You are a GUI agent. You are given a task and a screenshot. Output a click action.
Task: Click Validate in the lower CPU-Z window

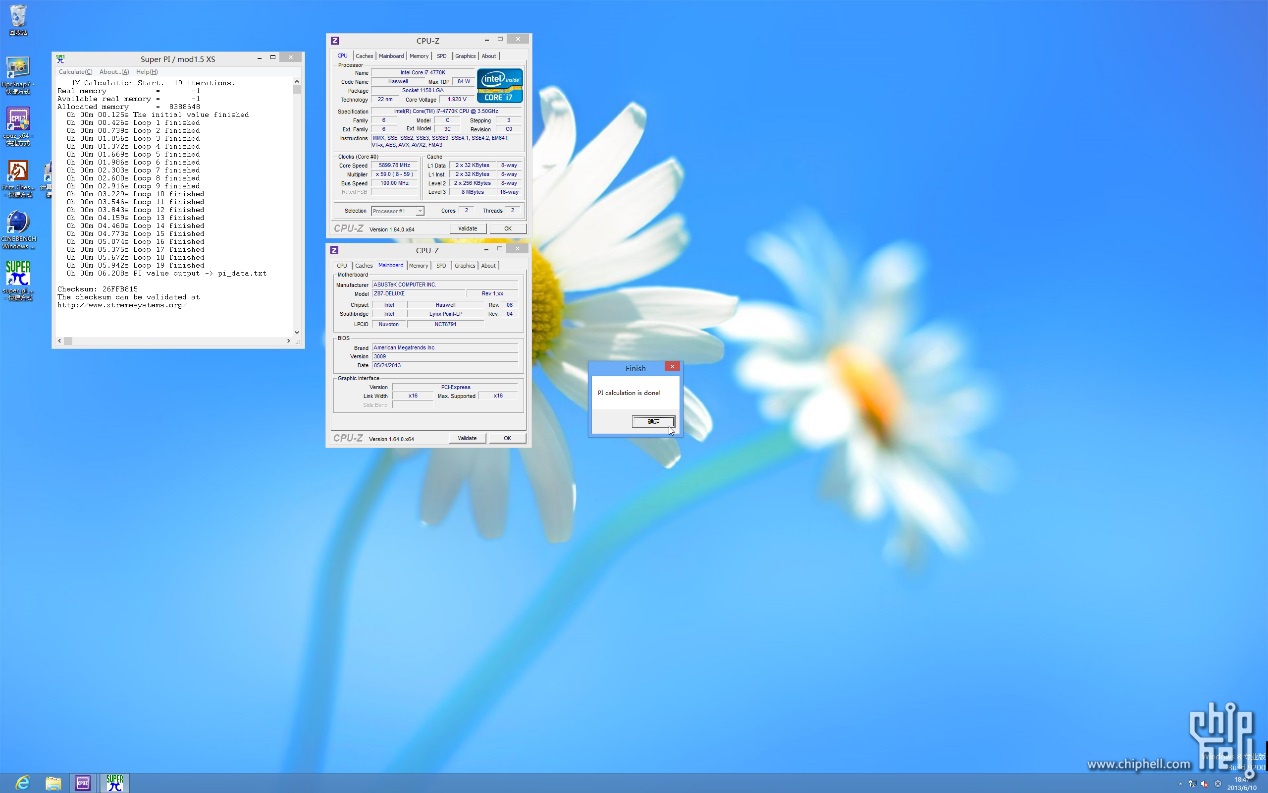(x=467, y=438)
